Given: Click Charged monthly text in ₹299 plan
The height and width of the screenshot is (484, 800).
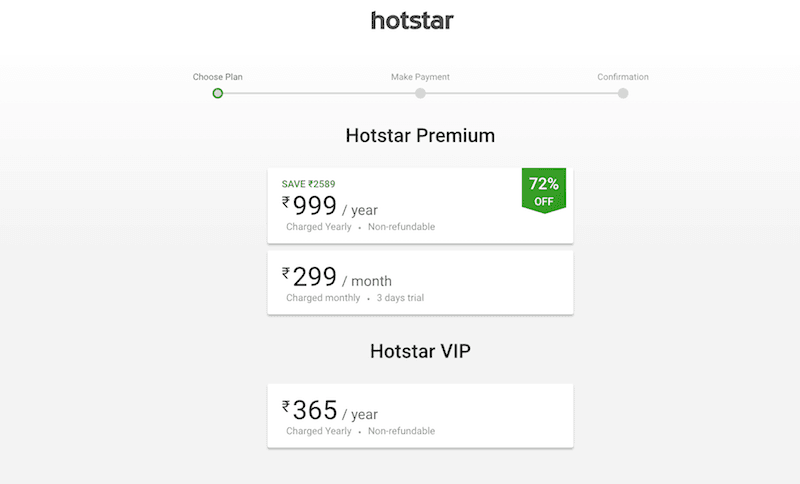Looking at the screenshot, I should pyautogui.click(x=323, y=298).
